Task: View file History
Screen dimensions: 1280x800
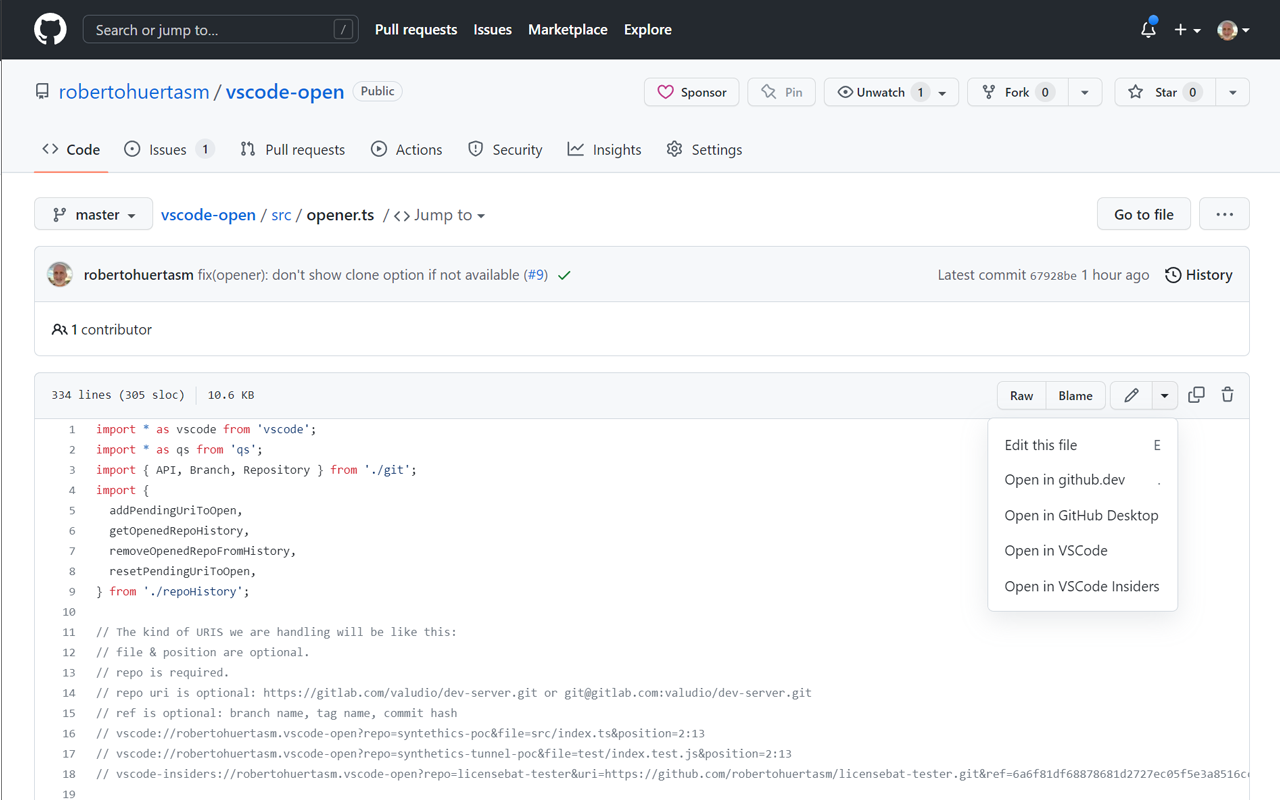Action: [1199, 275]
